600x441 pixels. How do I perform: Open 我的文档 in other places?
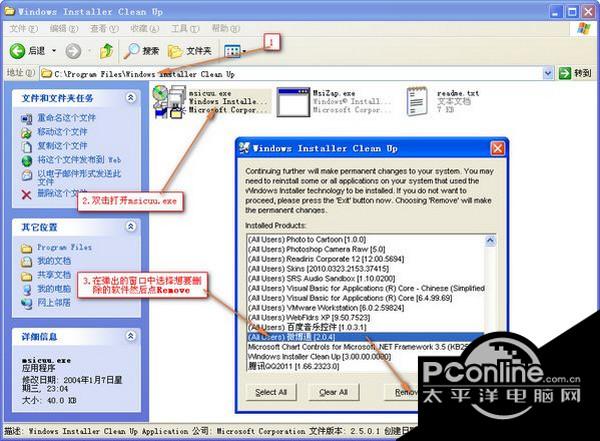point(54,261)
